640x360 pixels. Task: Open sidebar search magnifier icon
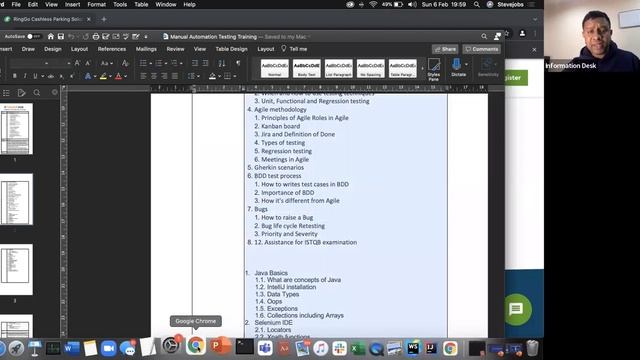coord(37,93)
